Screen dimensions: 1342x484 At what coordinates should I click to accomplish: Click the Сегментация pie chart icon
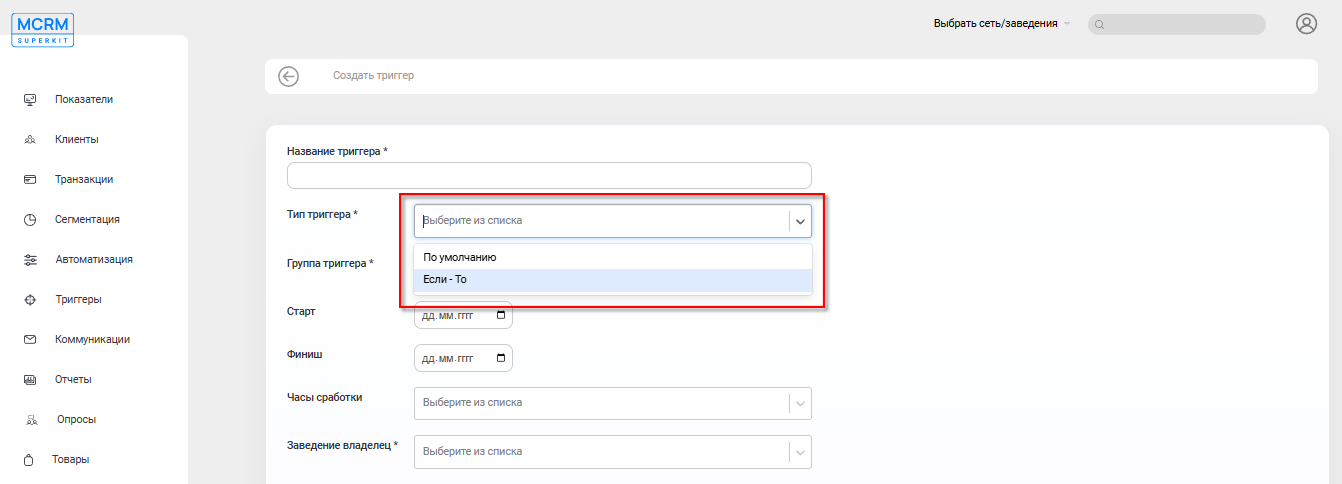tap(30, 219)
